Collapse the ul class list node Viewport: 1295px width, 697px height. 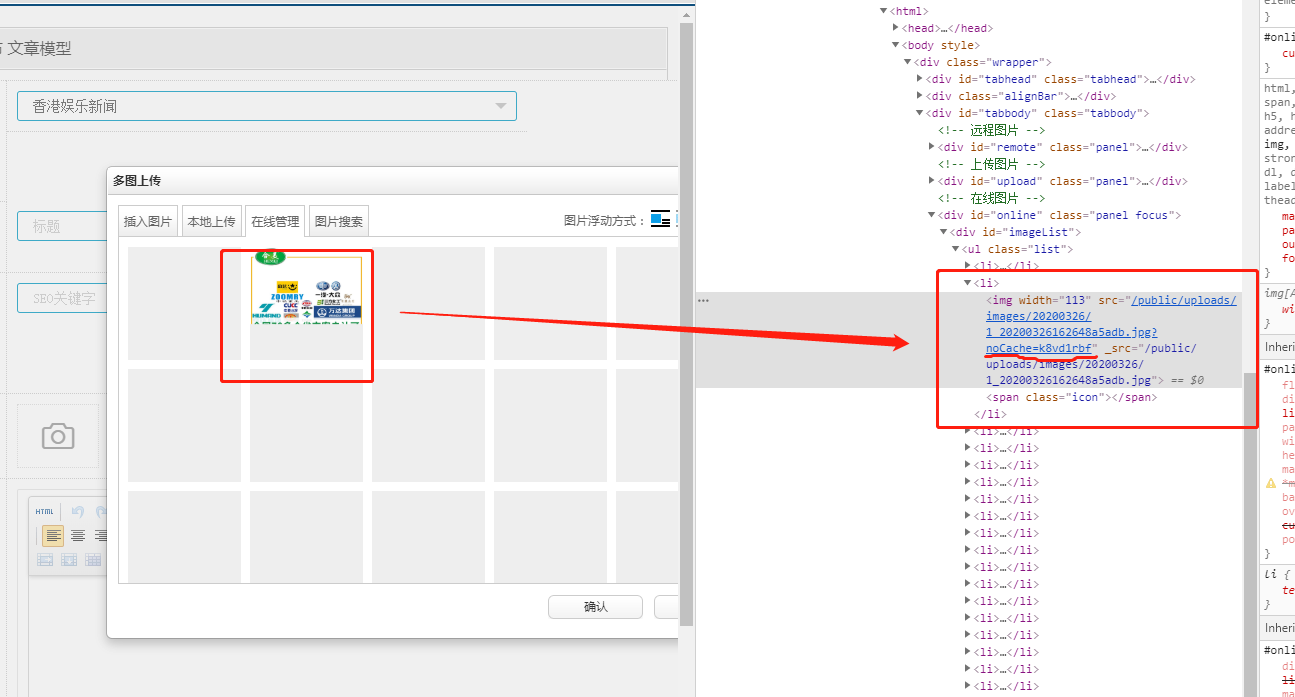tap(955, 249)
